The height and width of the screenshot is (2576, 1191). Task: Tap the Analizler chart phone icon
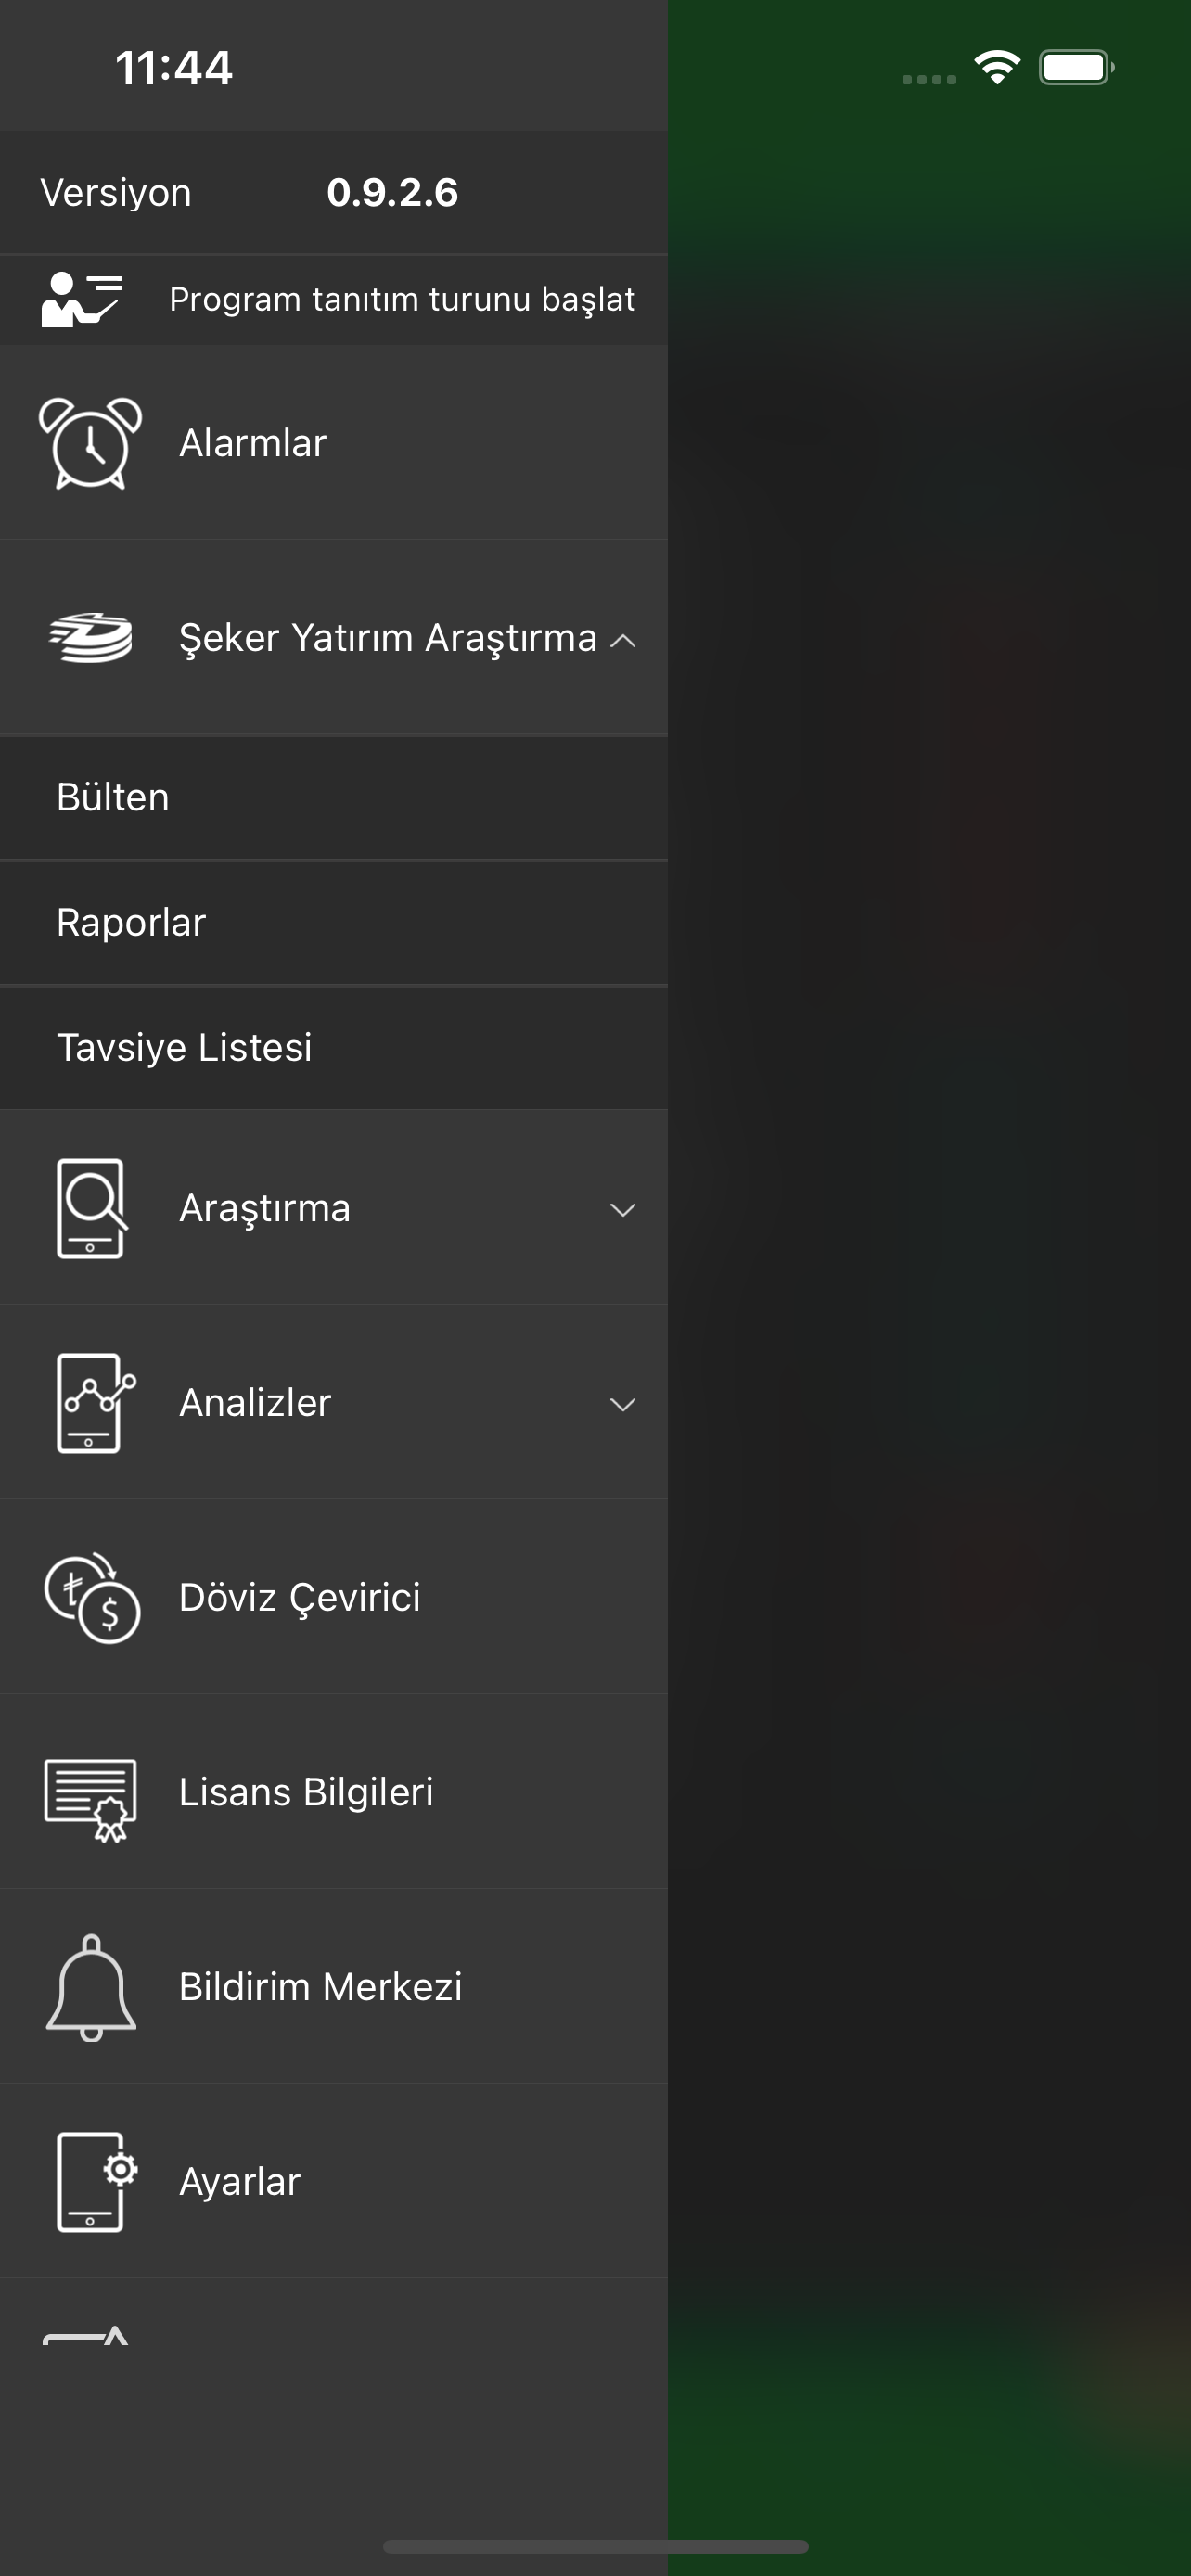pyautogui.click(x=94, y=1403)
